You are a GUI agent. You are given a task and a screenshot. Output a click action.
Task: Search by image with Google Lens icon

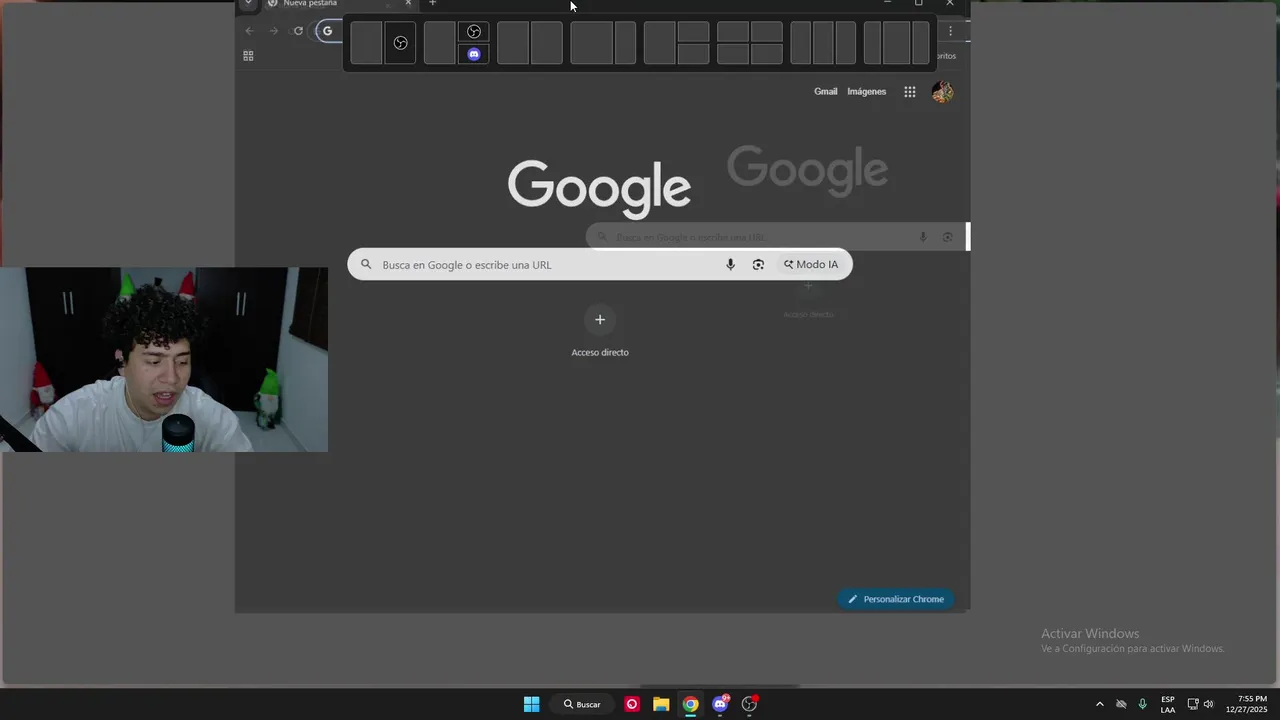(758, 265)
